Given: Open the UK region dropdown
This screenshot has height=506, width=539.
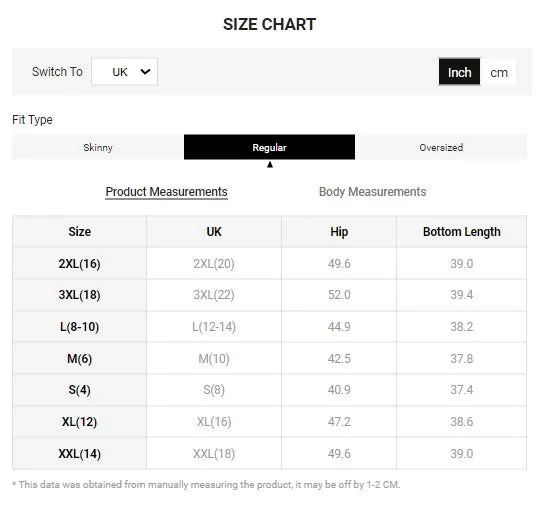Looking at the screenshot, I should (124, 72).
